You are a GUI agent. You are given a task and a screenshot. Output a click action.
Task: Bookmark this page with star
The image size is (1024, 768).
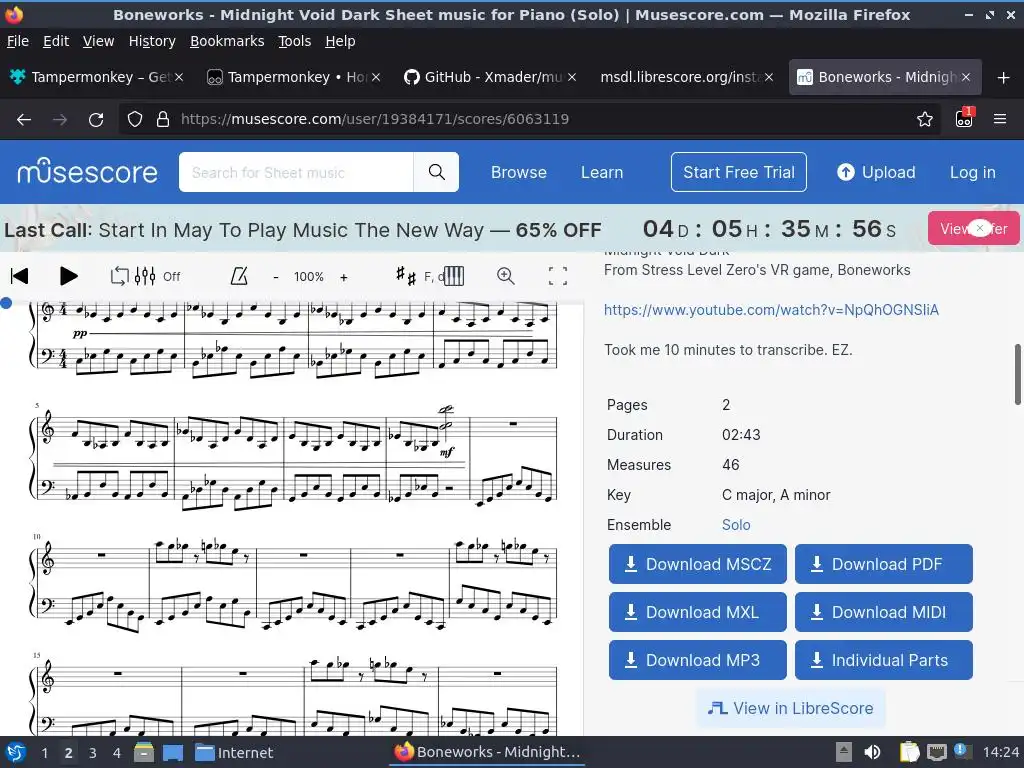[x=925, y=120]
